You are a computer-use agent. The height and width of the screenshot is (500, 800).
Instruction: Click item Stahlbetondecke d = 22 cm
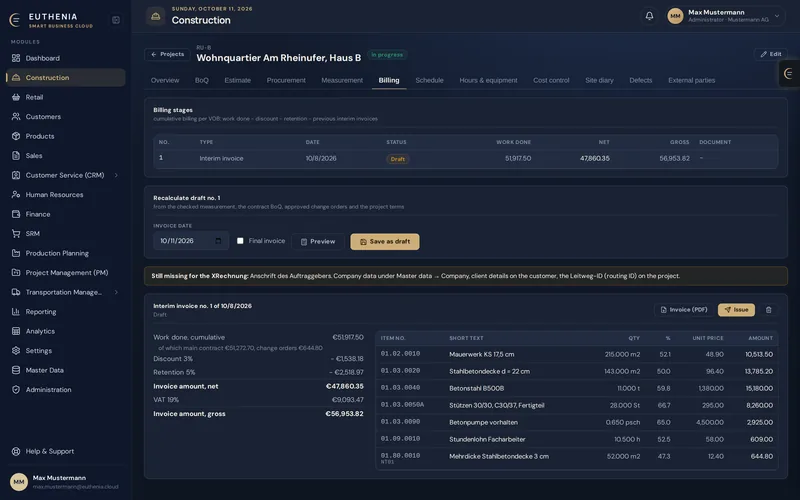click(577, 371)
